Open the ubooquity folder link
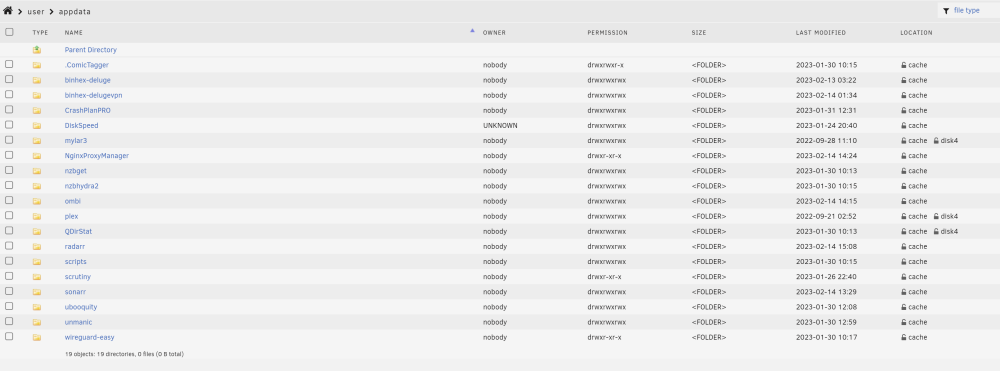Screen dimensions: 1000x371 click(x=80, y=307)
